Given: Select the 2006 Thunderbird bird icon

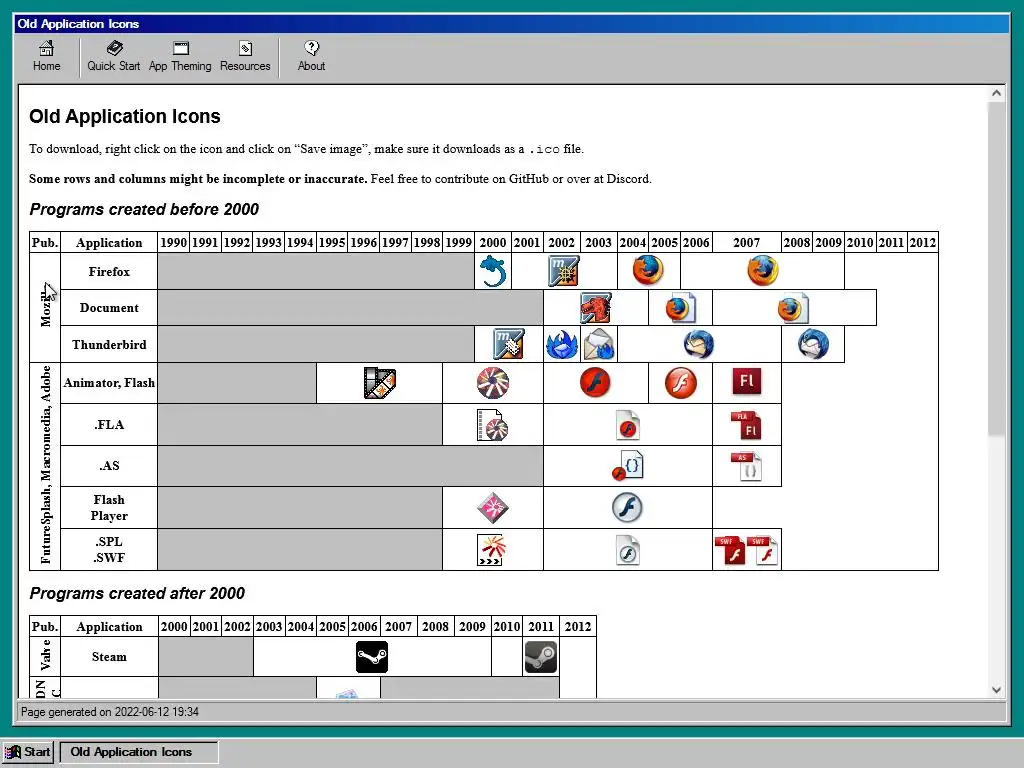Looking at the screenshot, I should tap(699, 344).
